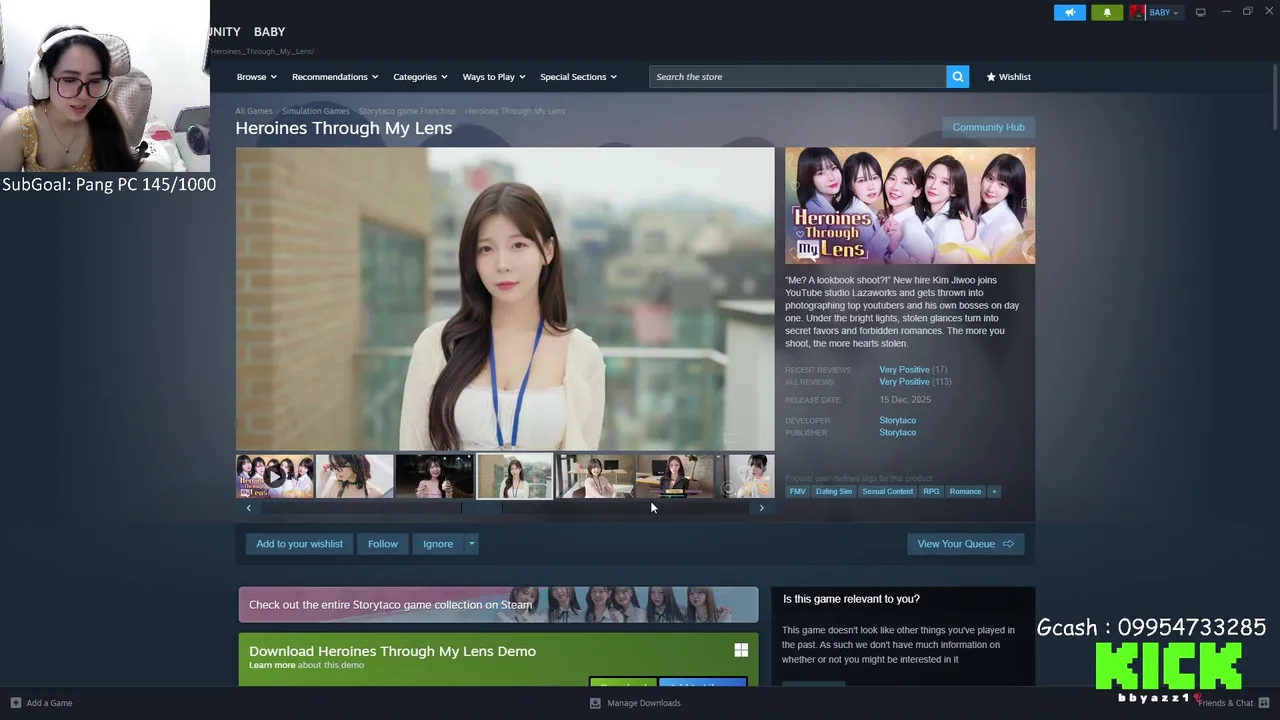This screenshot has height=720, width=1280.
Task: Click the Manage Downloads icon
Action: [595, 703]
